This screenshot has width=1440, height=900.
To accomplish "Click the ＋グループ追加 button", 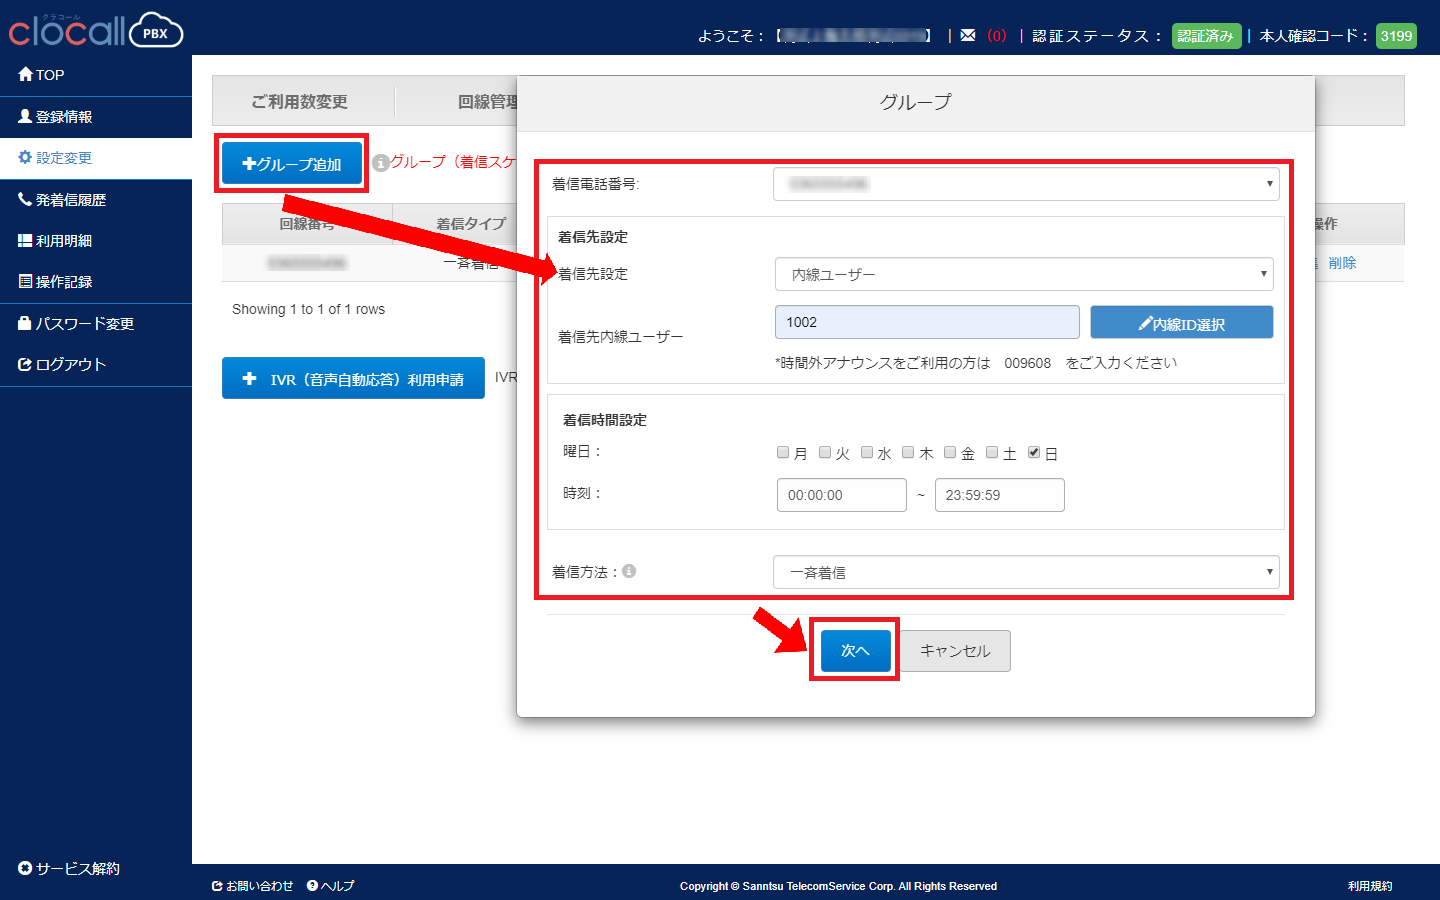I will click(x=292, y=163).
